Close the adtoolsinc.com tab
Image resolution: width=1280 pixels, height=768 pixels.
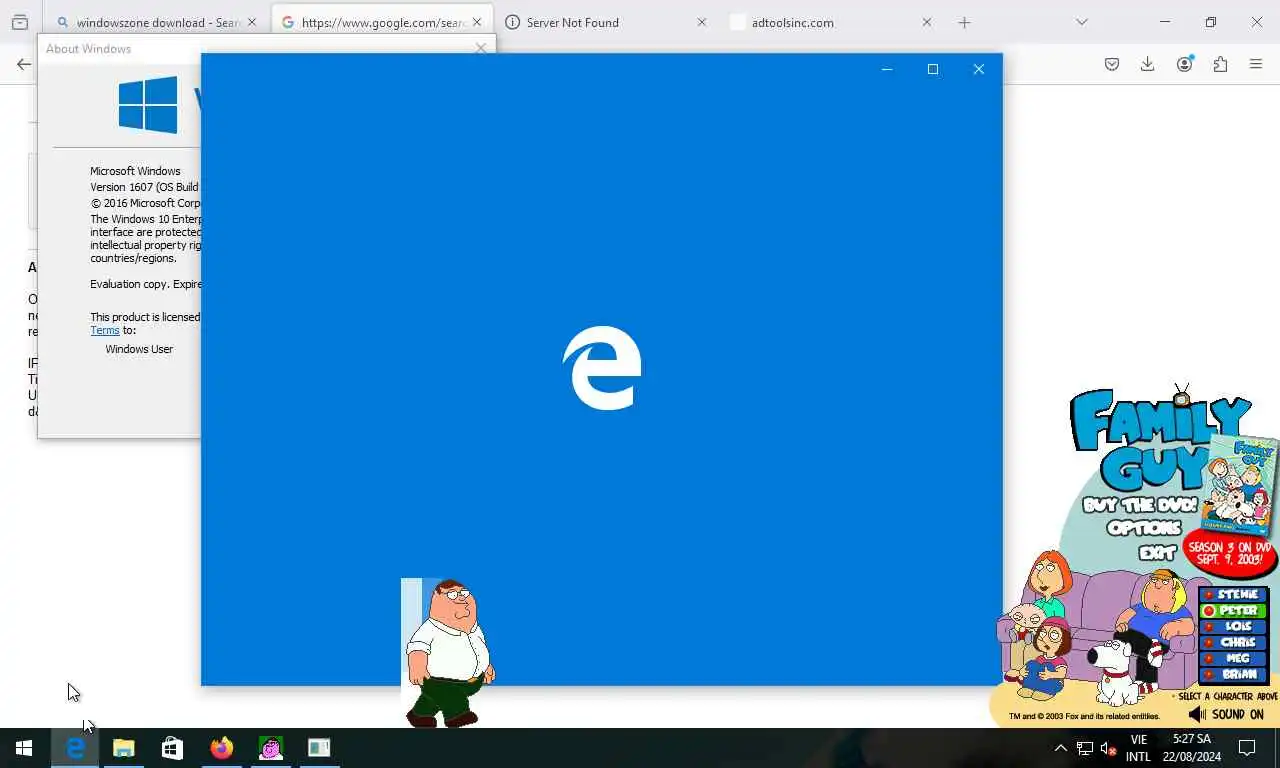pos(926,22)
